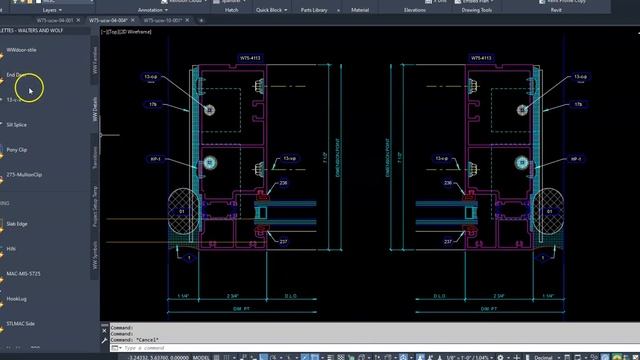Select the left 236 callout tag
640x360 pixels.
tap(283, 183)
